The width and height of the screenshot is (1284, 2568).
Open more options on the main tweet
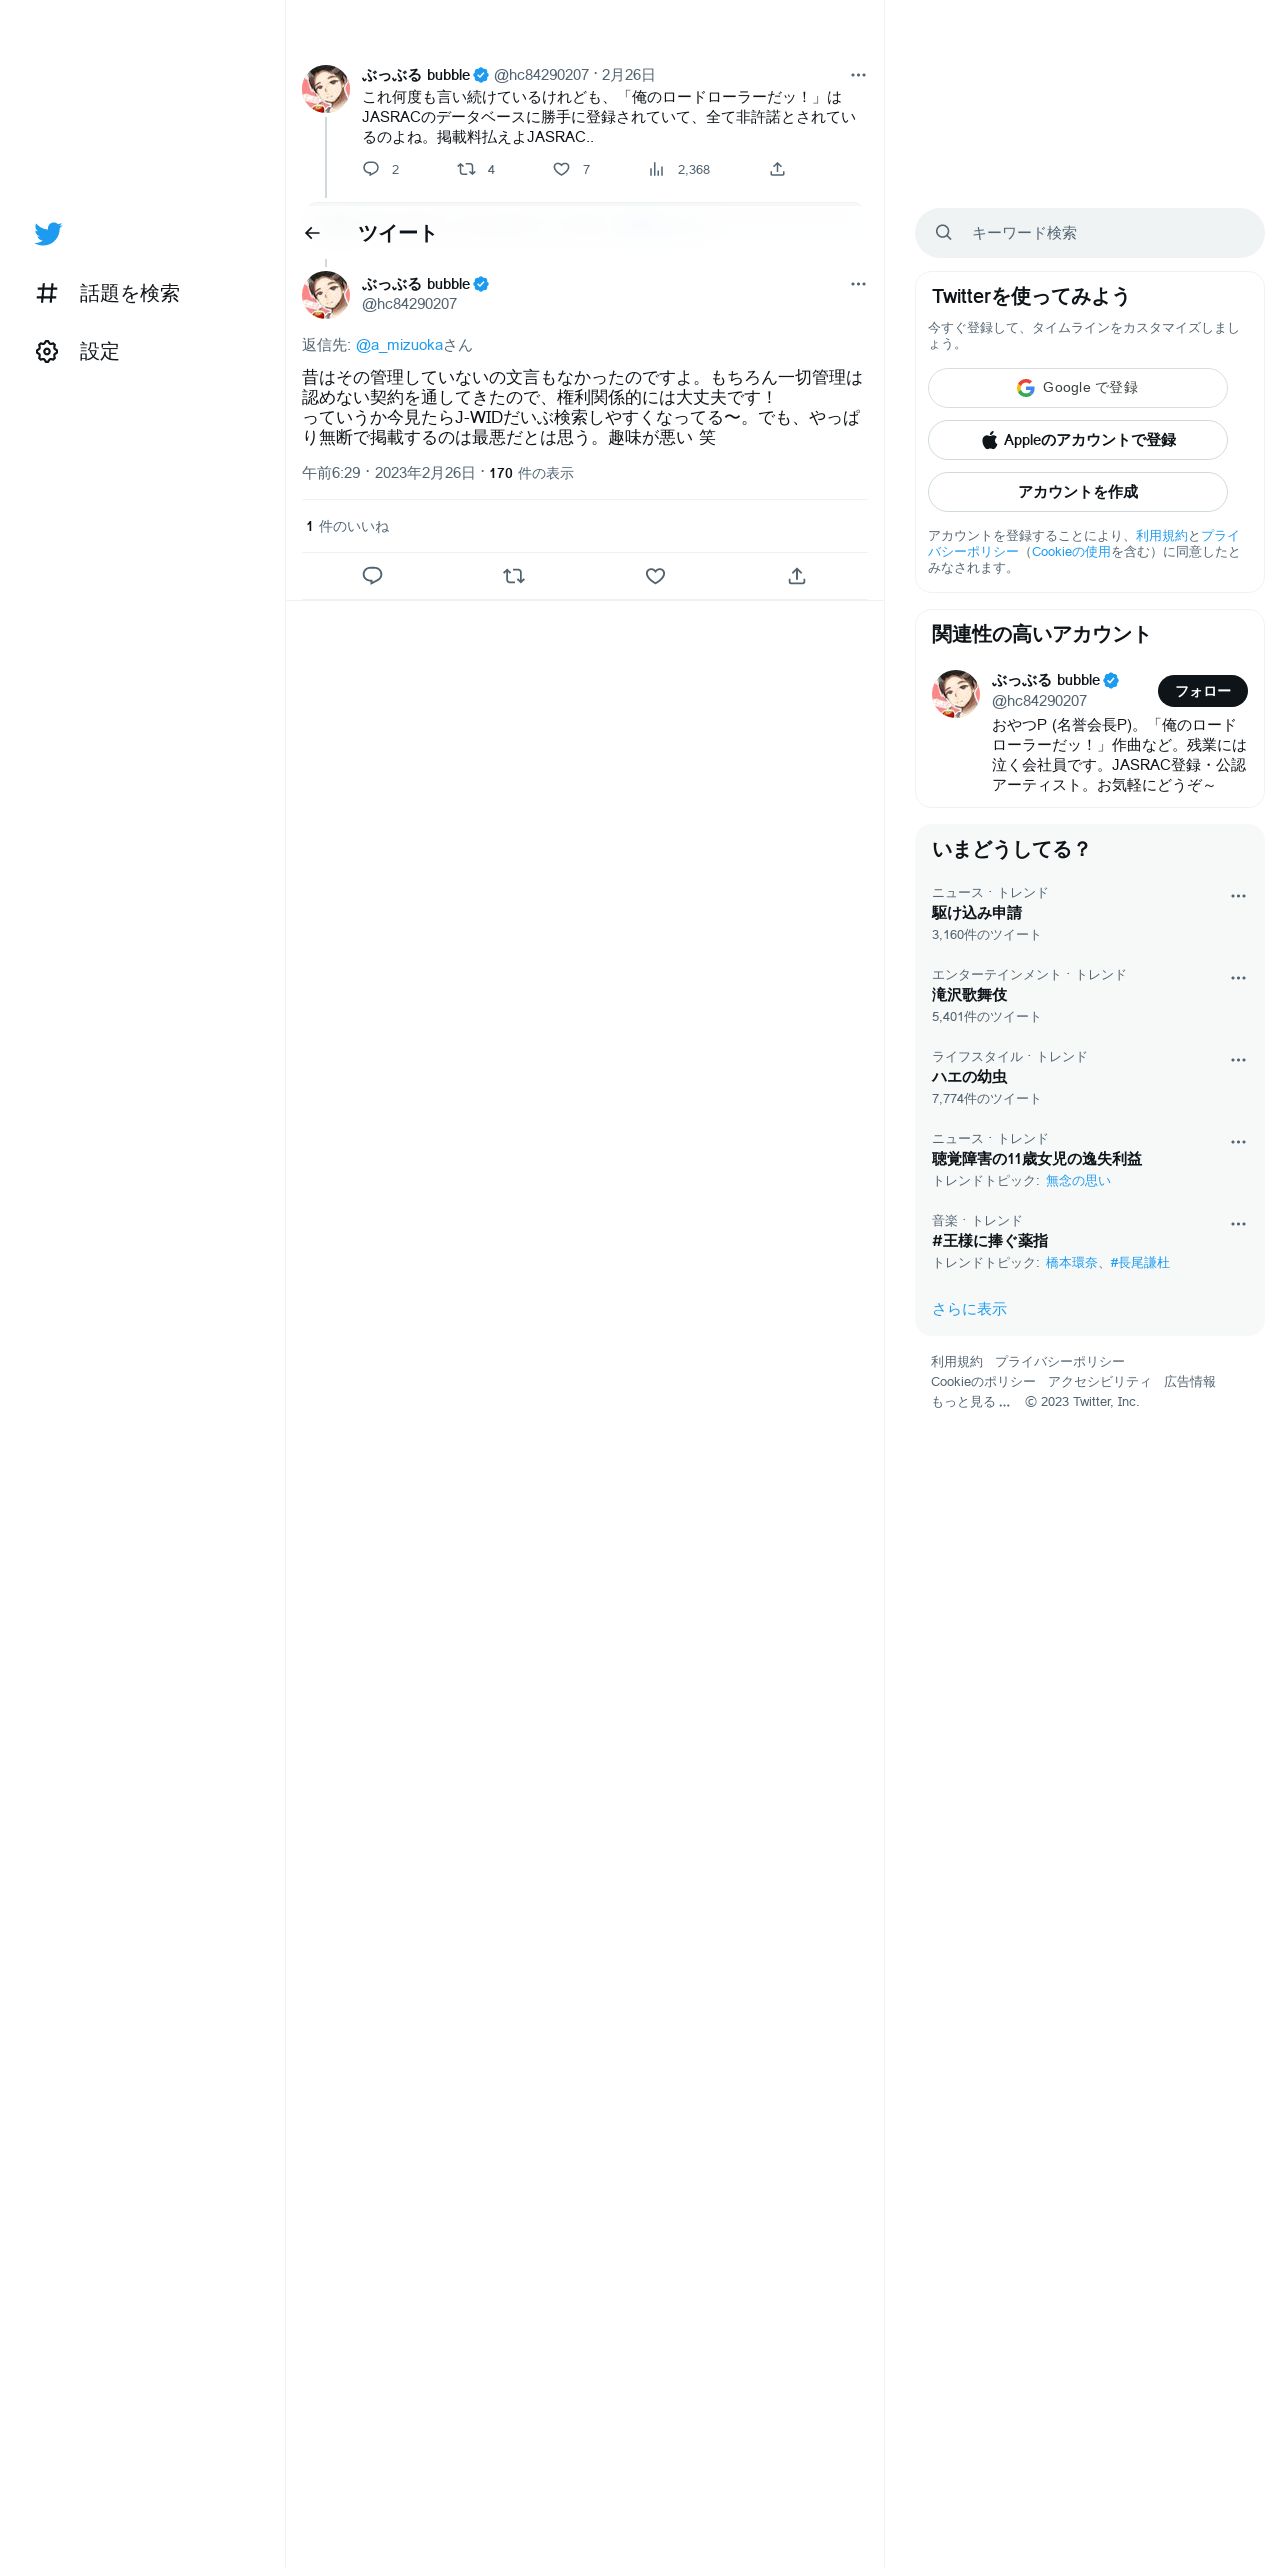pos(858,284)
